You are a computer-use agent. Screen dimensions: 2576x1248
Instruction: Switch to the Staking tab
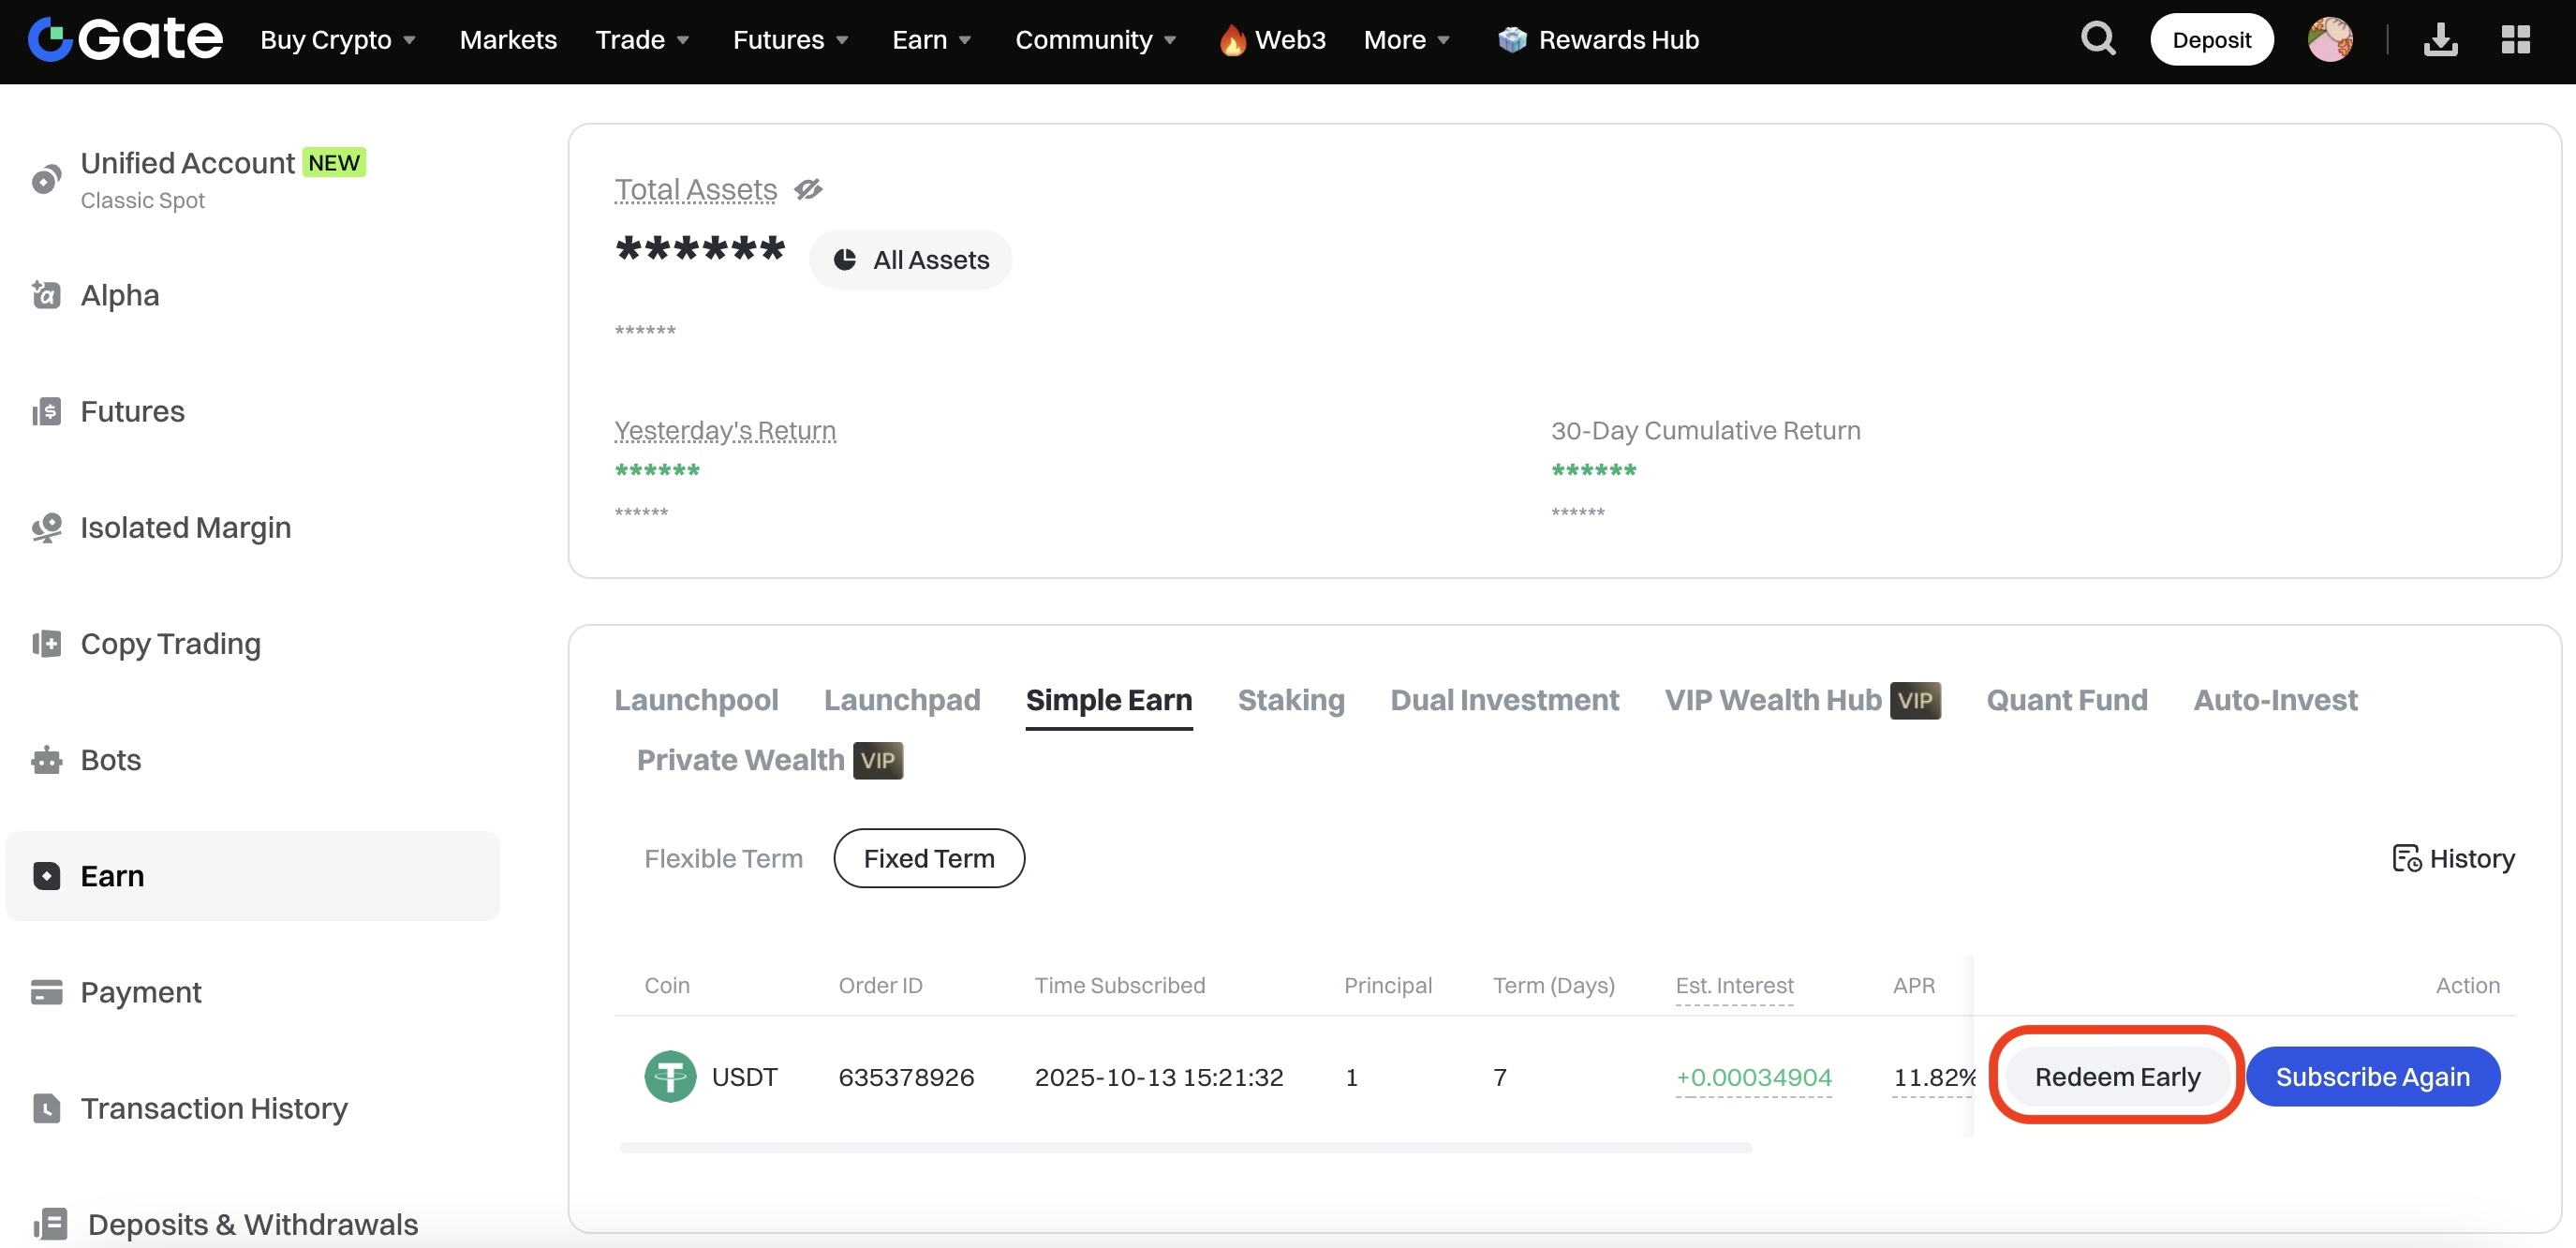coord(1290,700)
